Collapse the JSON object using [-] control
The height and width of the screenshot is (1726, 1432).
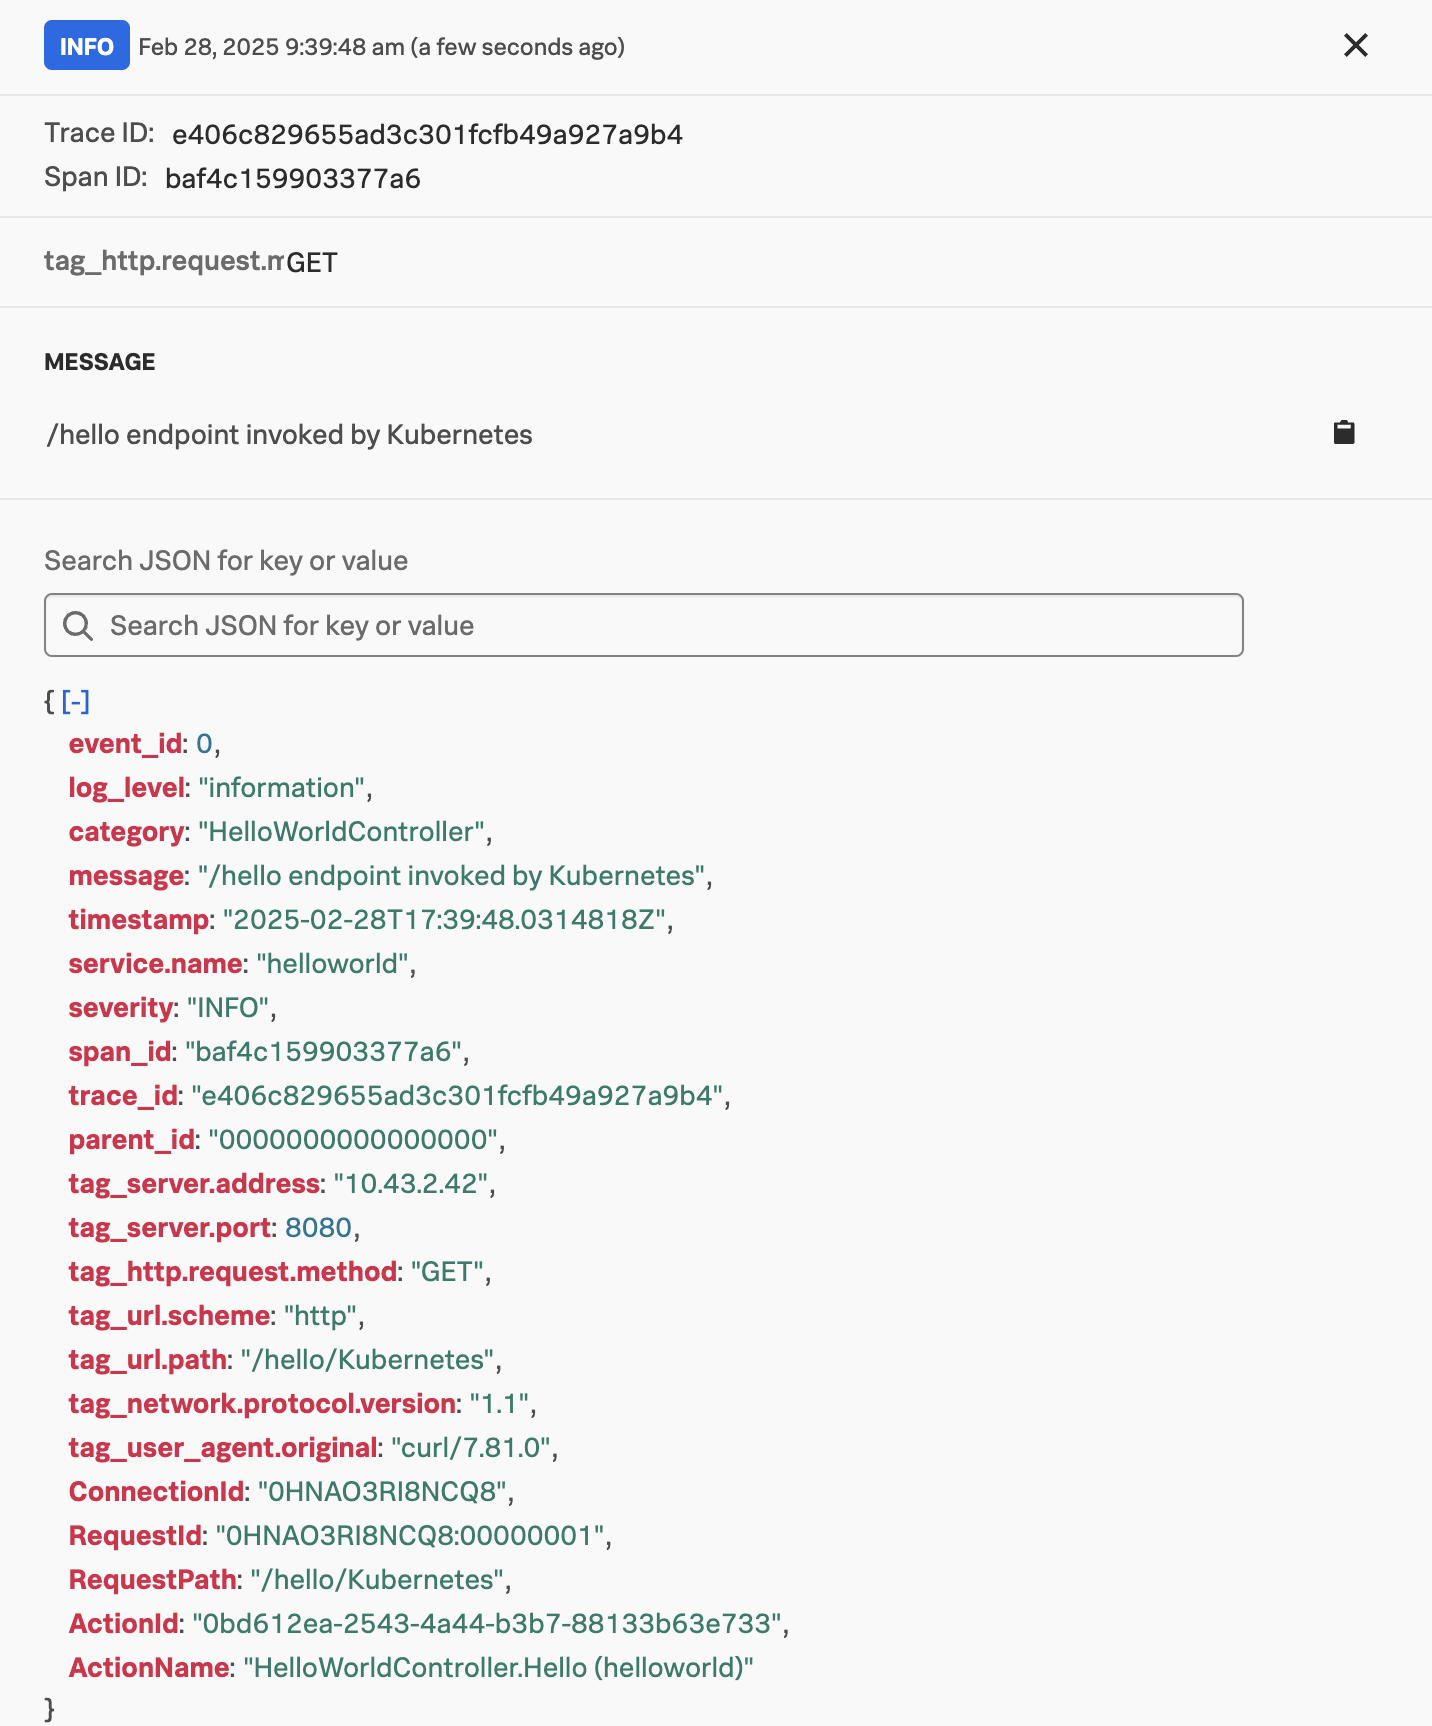pyautogui.click(x=76, y=702)
